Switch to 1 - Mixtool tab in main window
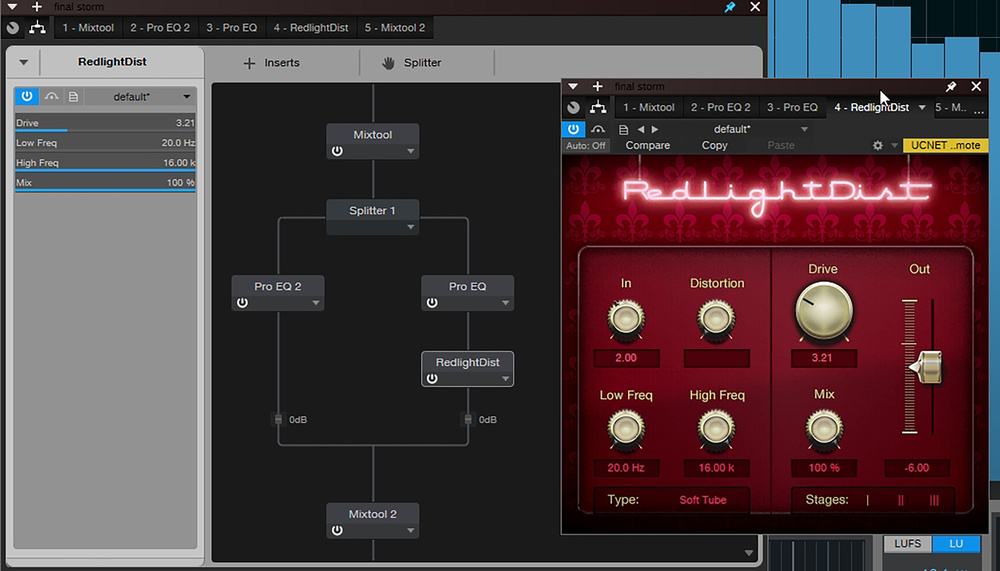The height and width of the screenshot is (571, 1000). [x=88, y=27]
